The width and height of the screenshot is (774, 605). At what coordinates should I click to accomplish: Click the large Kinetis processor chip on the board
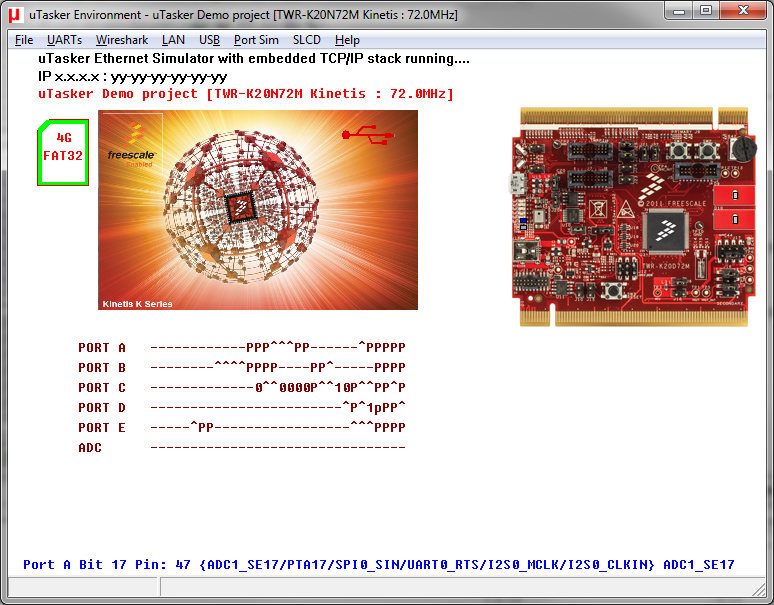pos(666,231)
